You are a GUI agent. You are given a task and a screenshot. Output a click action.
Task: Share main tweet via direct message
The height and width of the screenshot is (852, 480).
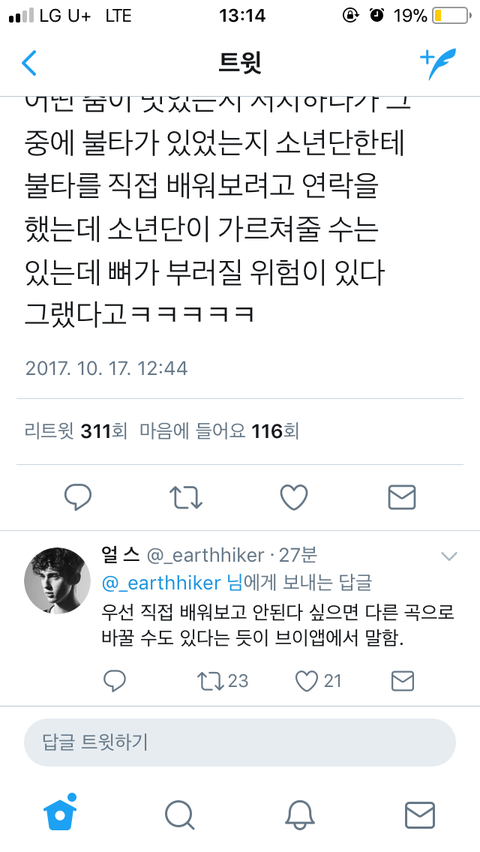point(402,497)
